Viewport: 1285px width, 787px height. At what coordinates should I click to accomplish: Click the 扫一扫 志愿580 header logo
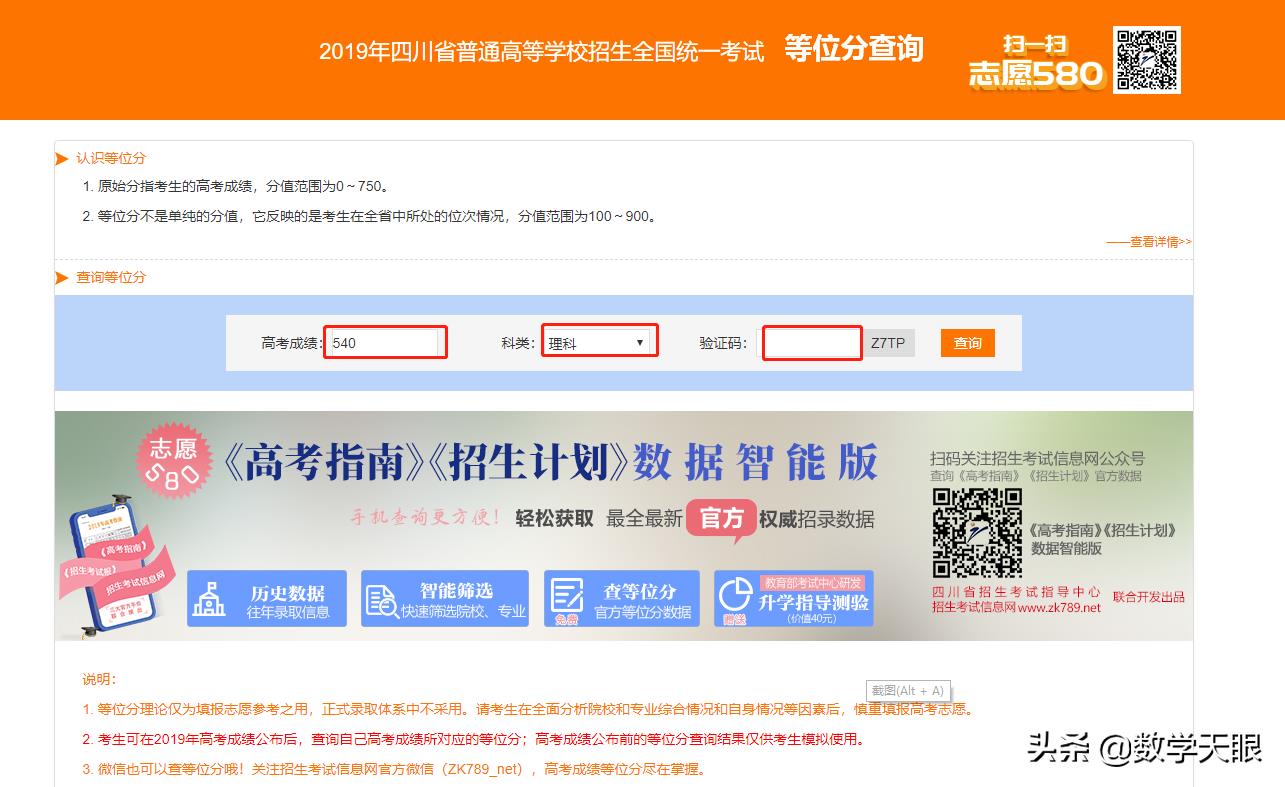tap(1035, 62)
